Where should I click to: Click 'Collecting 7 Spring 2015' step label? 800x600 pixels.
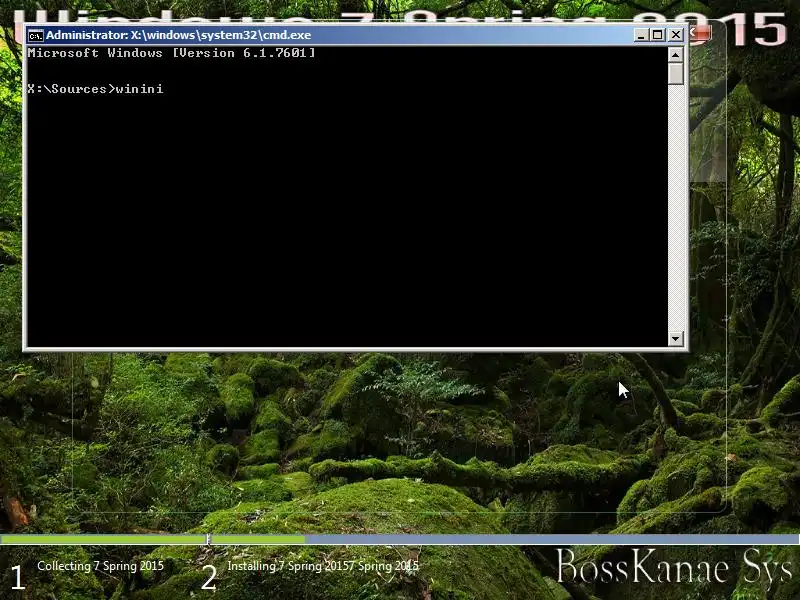[101, 566]
